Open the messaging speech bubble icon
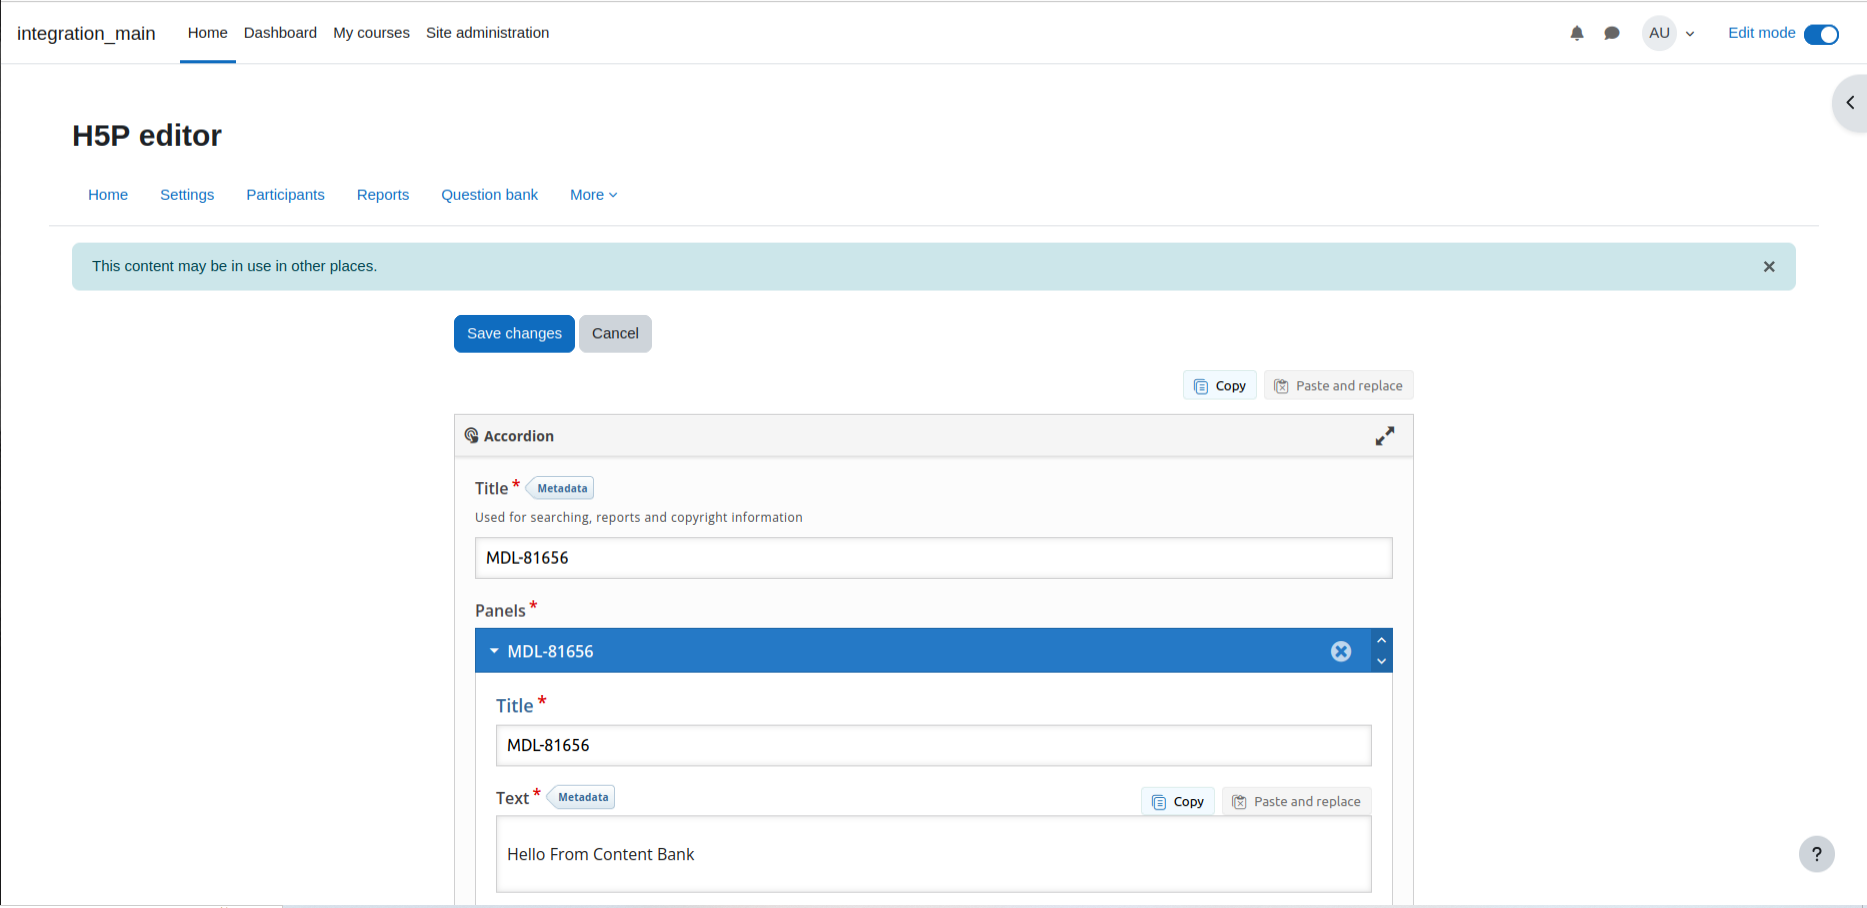The image size is (1867, 908). coord(1612,33)
